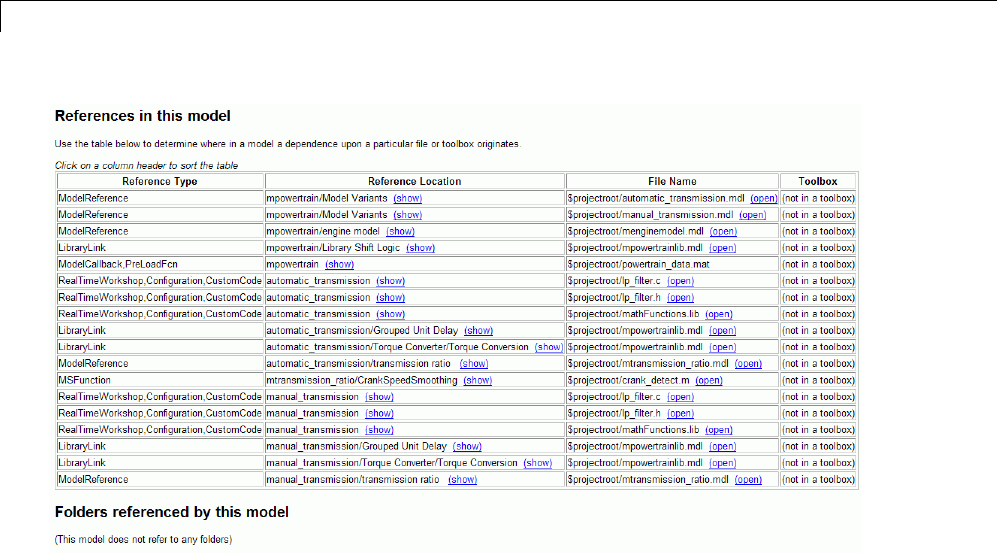The width and height of the screenshot is (997, 553).
Task: Open the manual_transmission.mdl file link
Action: [x=752, y=215]
